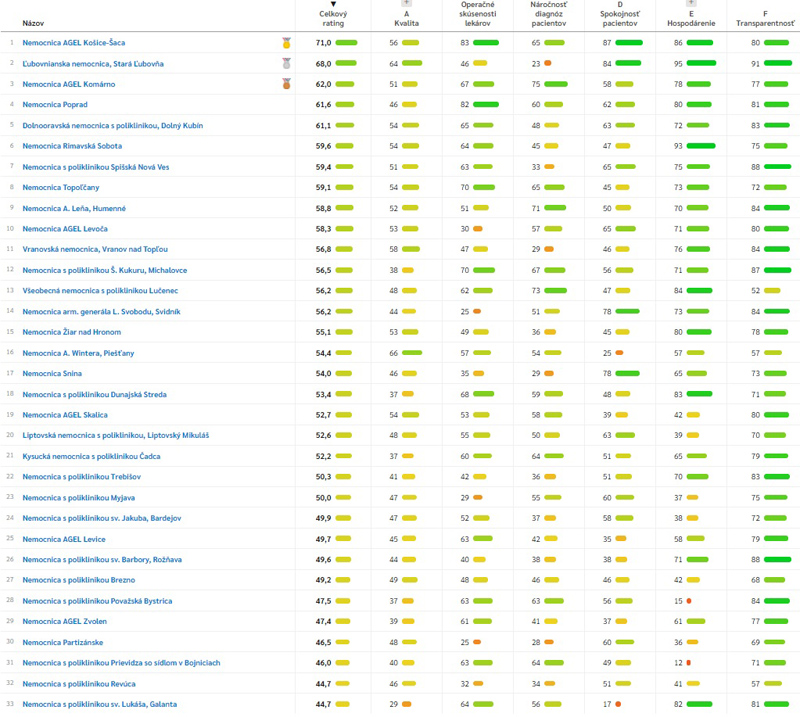800x717 pixels.
Task: Open Nemocnica A. Wintera, Piešťany link
Action: pos(78,353)
